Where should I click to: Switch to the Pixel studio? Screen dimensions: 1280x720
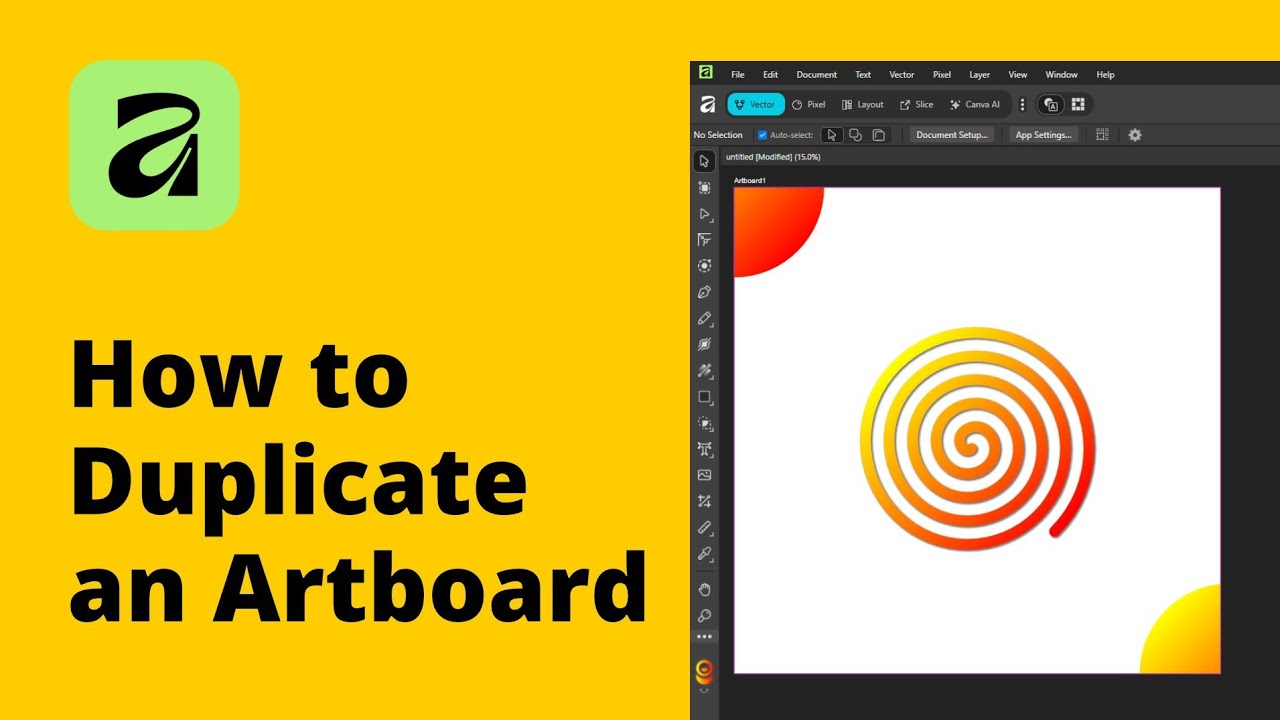click(808, 104)
